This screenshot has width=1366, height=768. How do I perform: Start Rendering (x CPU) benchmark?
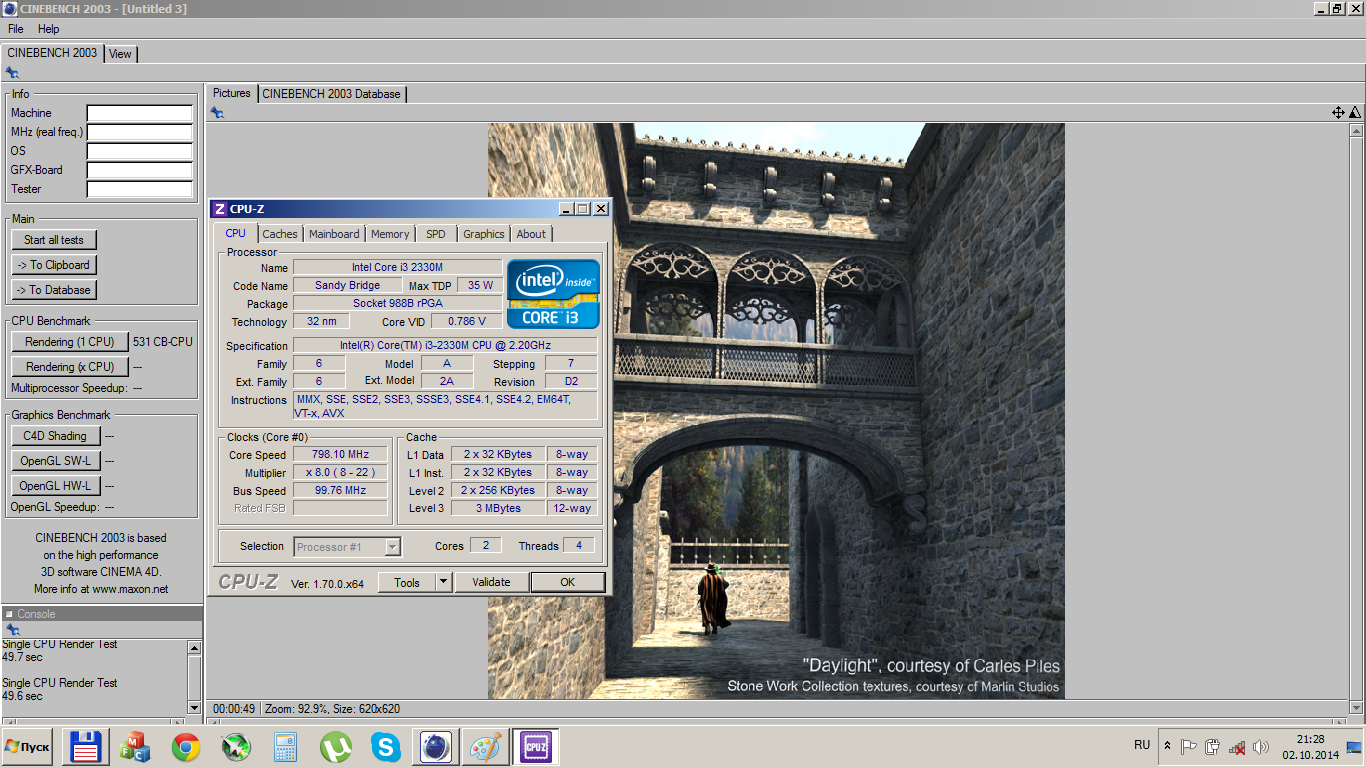[x=70, y=367]
